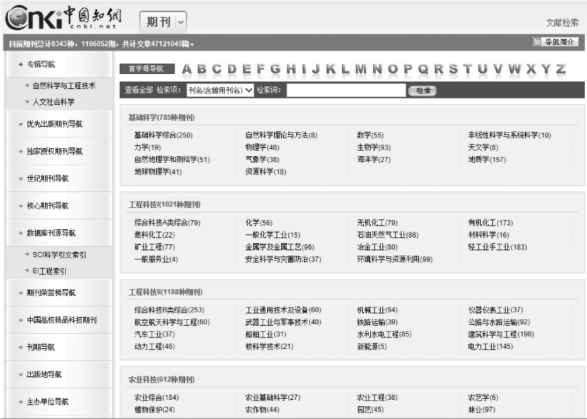This screenshot has height=419, width=587.
Task: Open 气象学(38) category
Action: coord(262,160)
